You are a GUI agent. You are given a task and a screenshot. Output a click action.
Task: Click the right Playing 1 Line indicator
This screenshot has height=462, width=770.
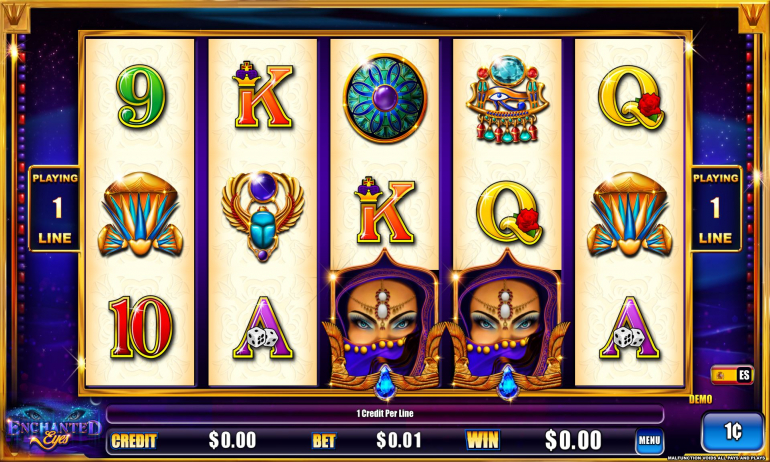pos(715,209)
